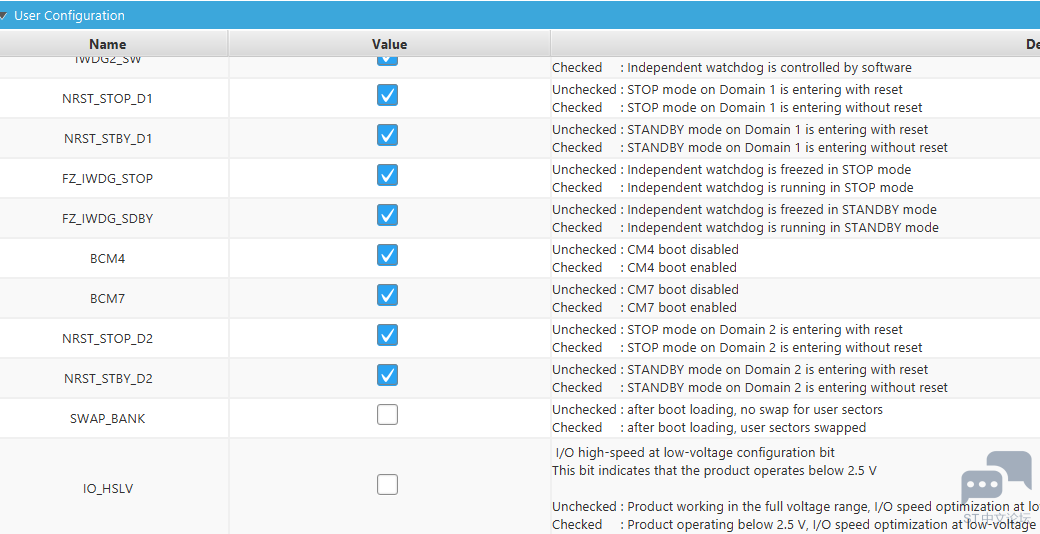The image size is (1040, 534).
Task: Disable CM4 boot via BCM4 checkbox
Action: tap(387, 255)
